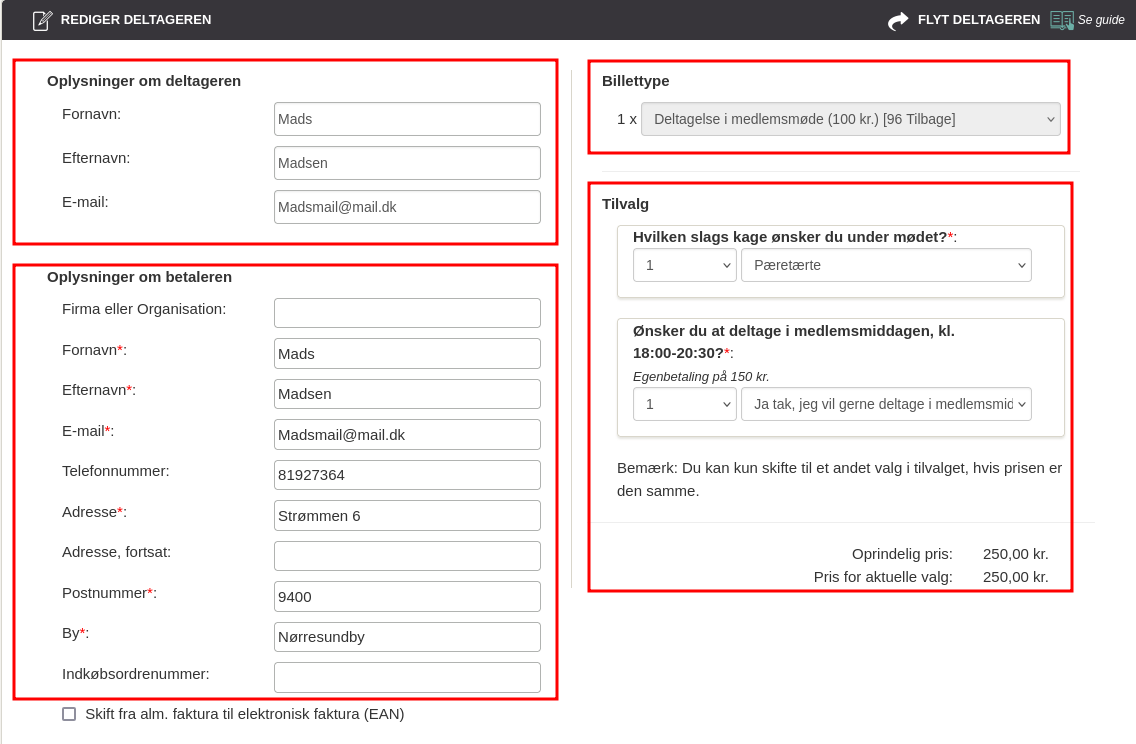Click the 'Hvilken slags kage ønsker du' question

[x=795, y=237]
